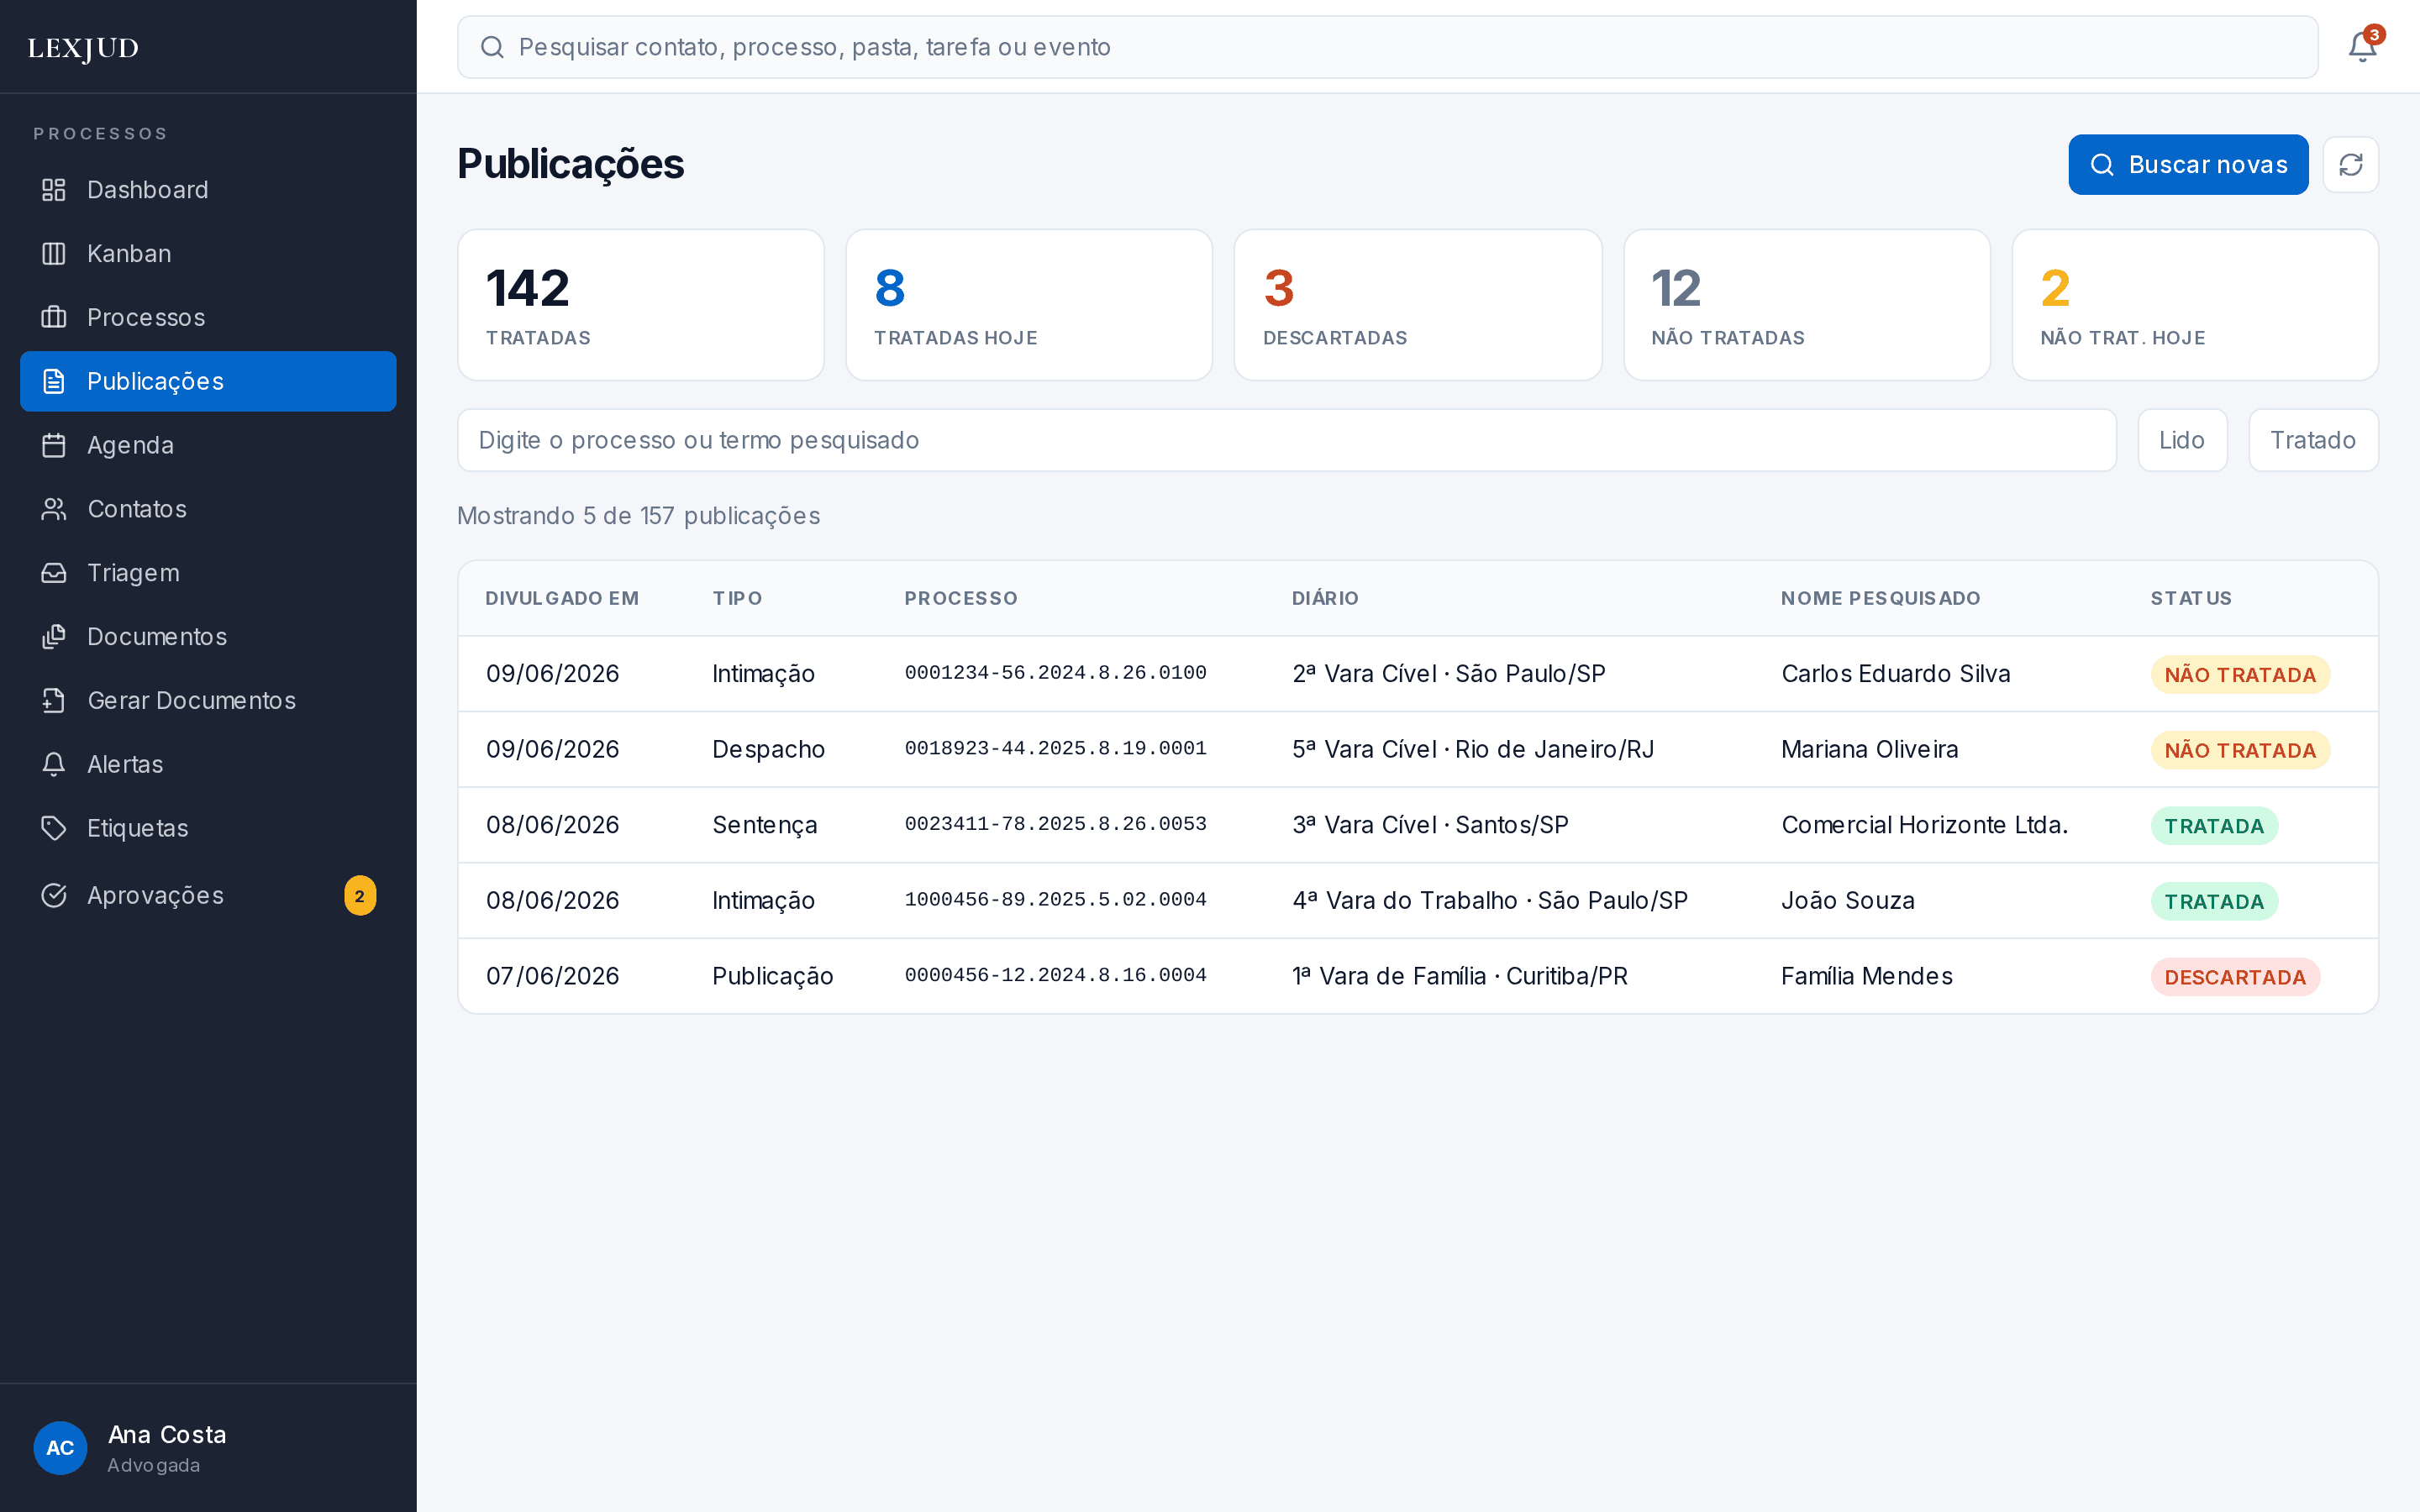The image size is (2420, 1512).
Task: Open Ana Costa user profile name
Action: [167, 1435]
